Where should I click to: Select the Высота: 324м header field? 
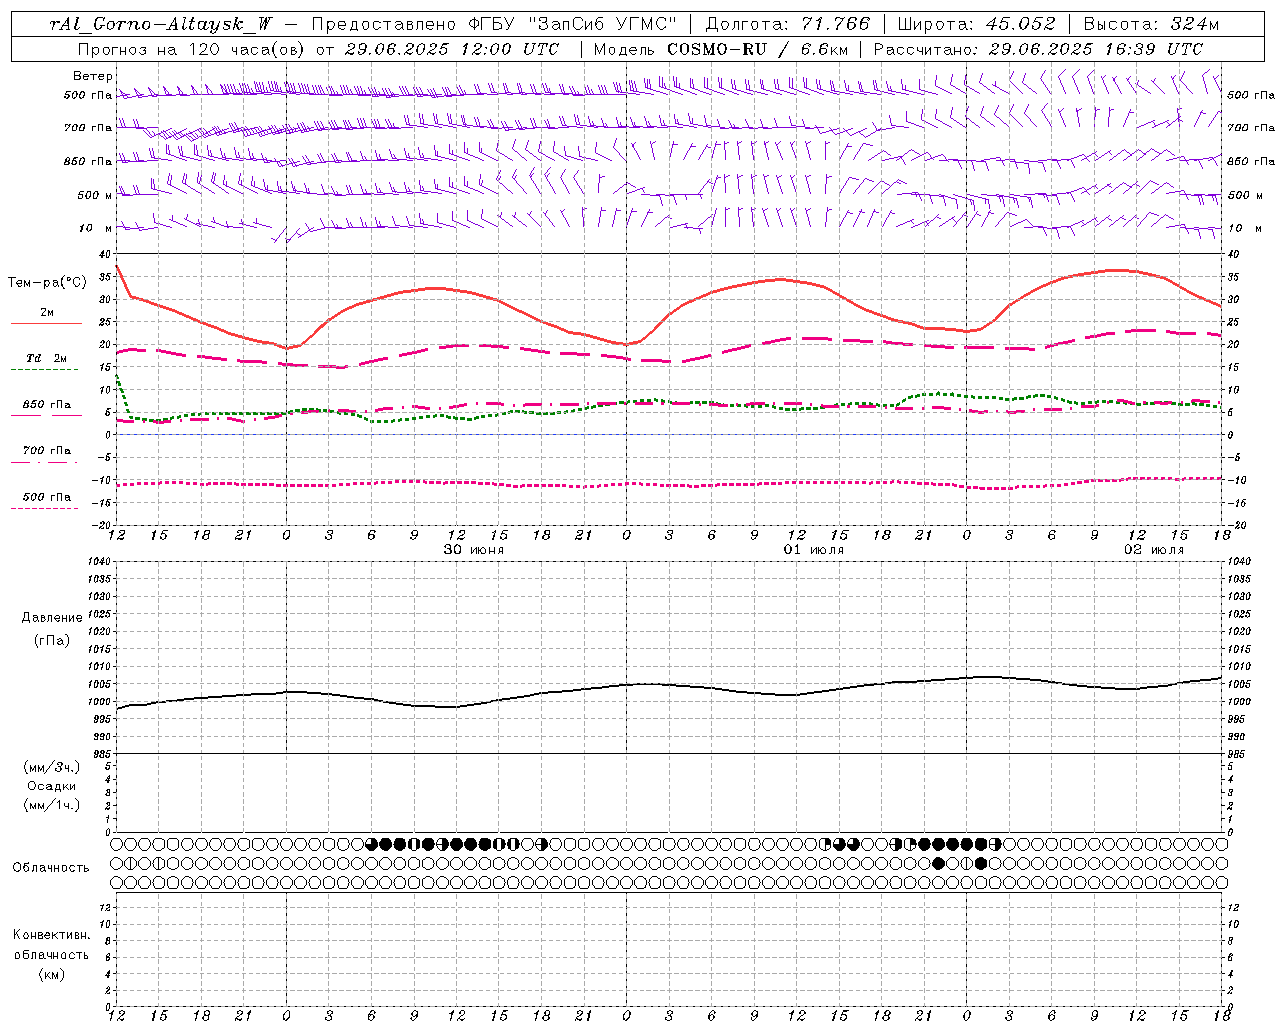point(1152,24)
